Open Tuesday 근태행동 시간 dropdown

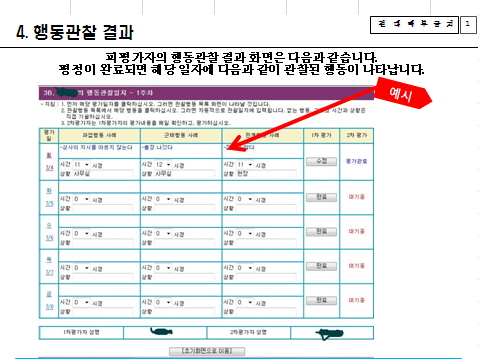163,199
